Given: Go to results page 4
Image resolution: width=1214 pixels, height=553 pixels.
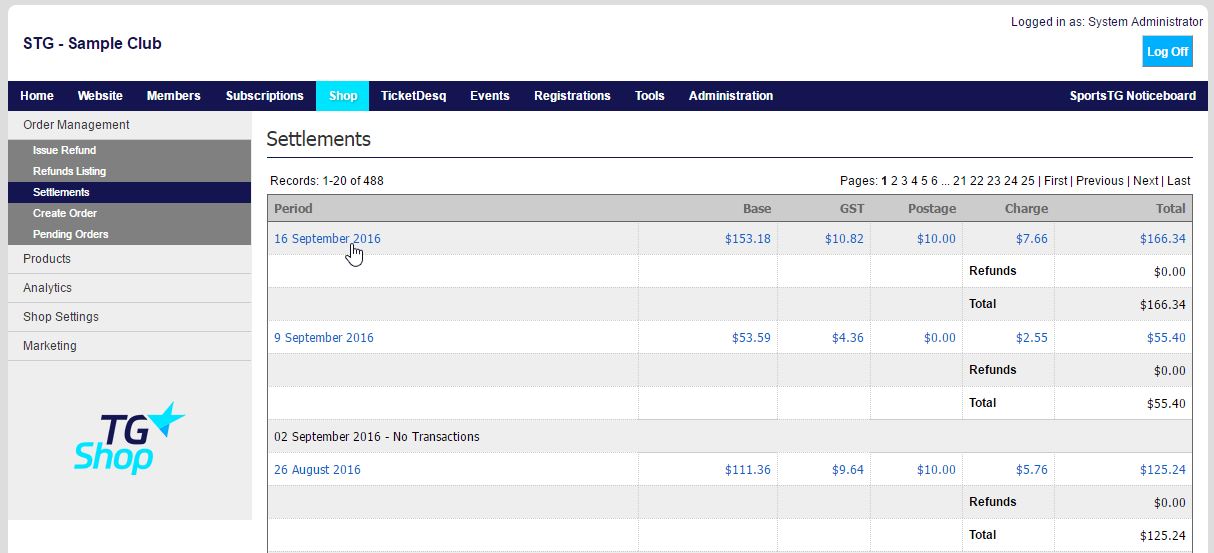Looking at the screenshot, I should point(915,181).
